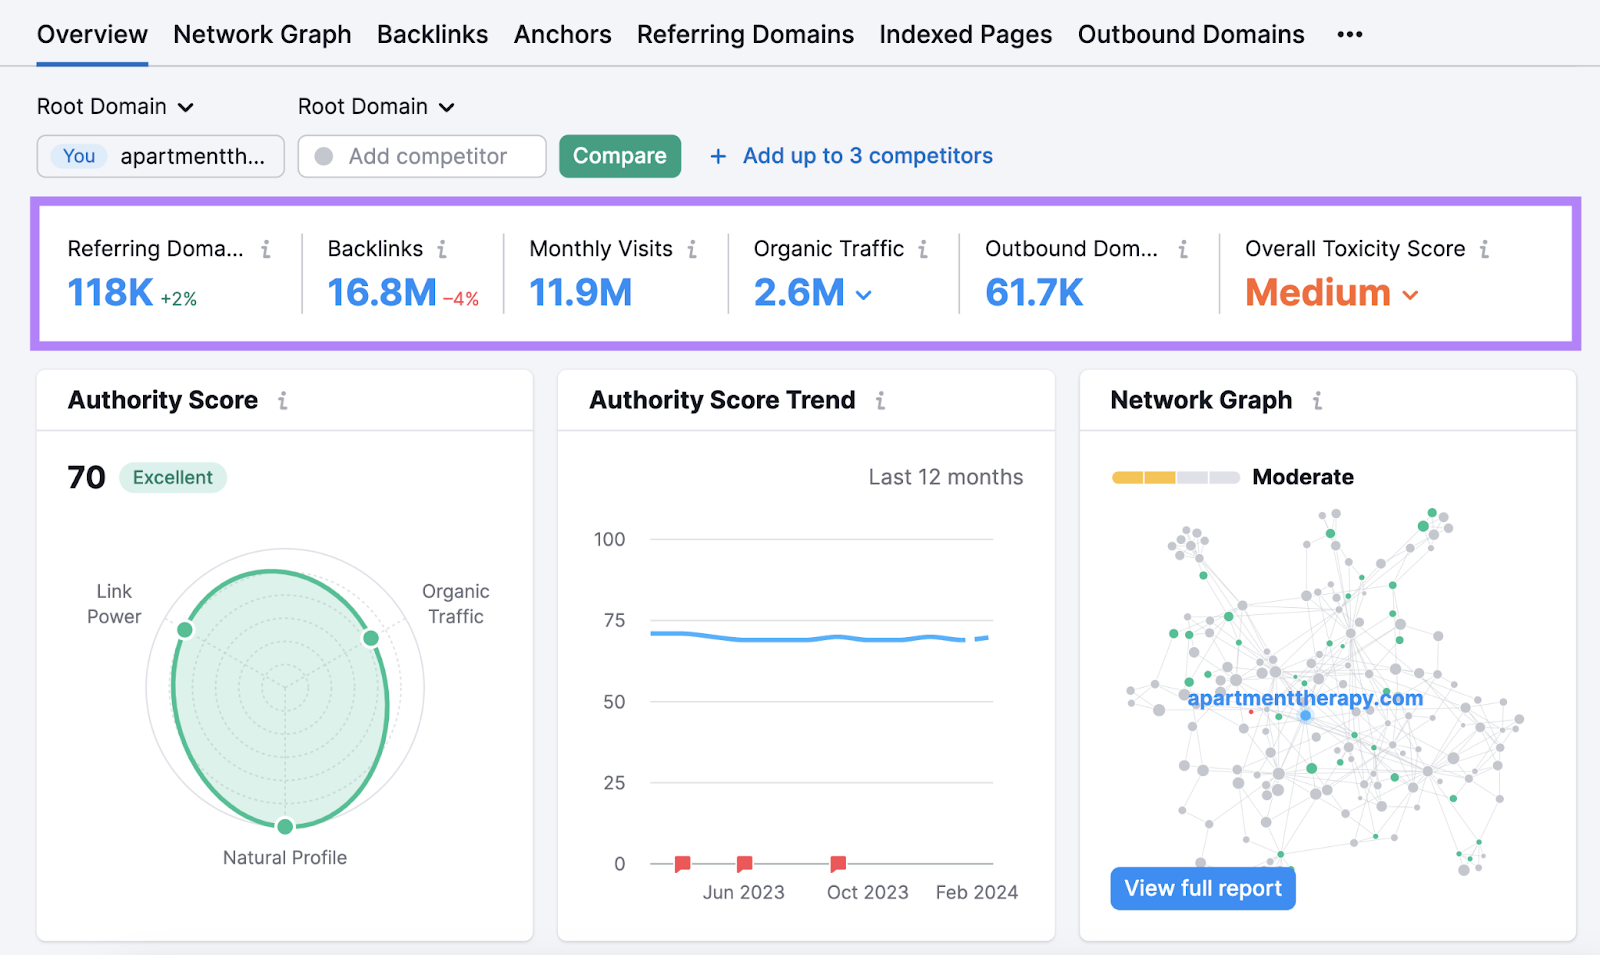Open the Anchors tab
Image resolution: width=1600 pixels, height=955 pixels.
pos(562,33)
